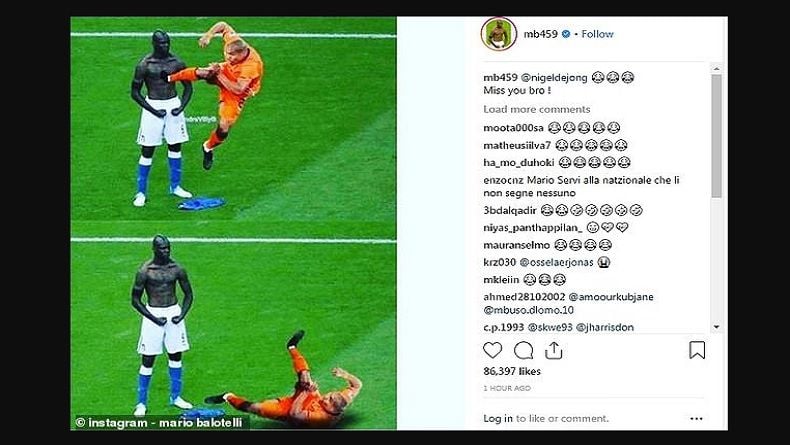
Task: Open the three-dots more options menu
Action: pos(696,418)
